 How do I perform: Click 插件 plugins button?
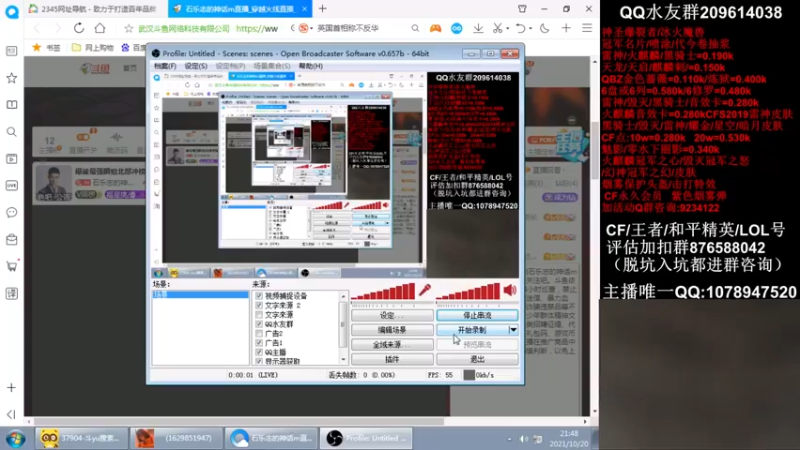coord(392,359)
